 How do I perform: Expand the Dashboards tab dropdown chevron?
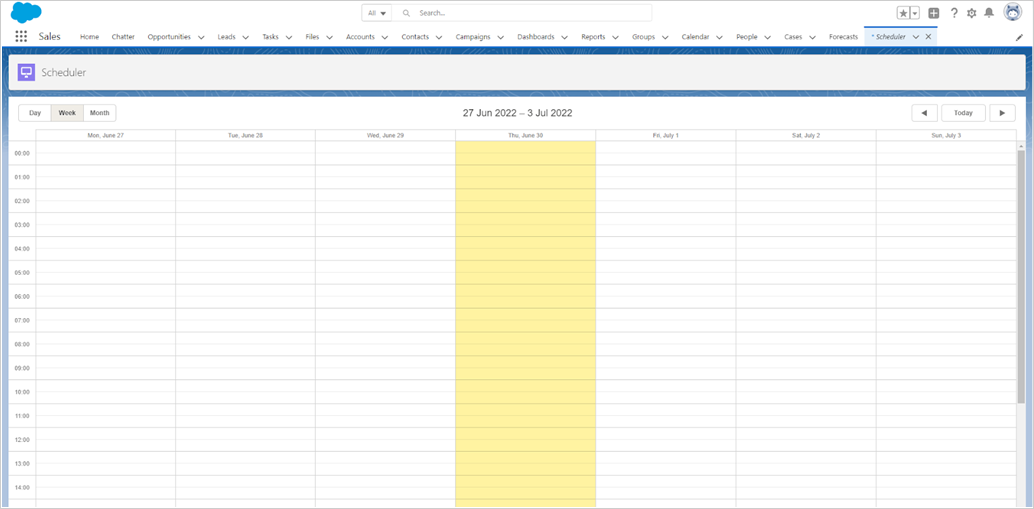click(x=565, y=37)
